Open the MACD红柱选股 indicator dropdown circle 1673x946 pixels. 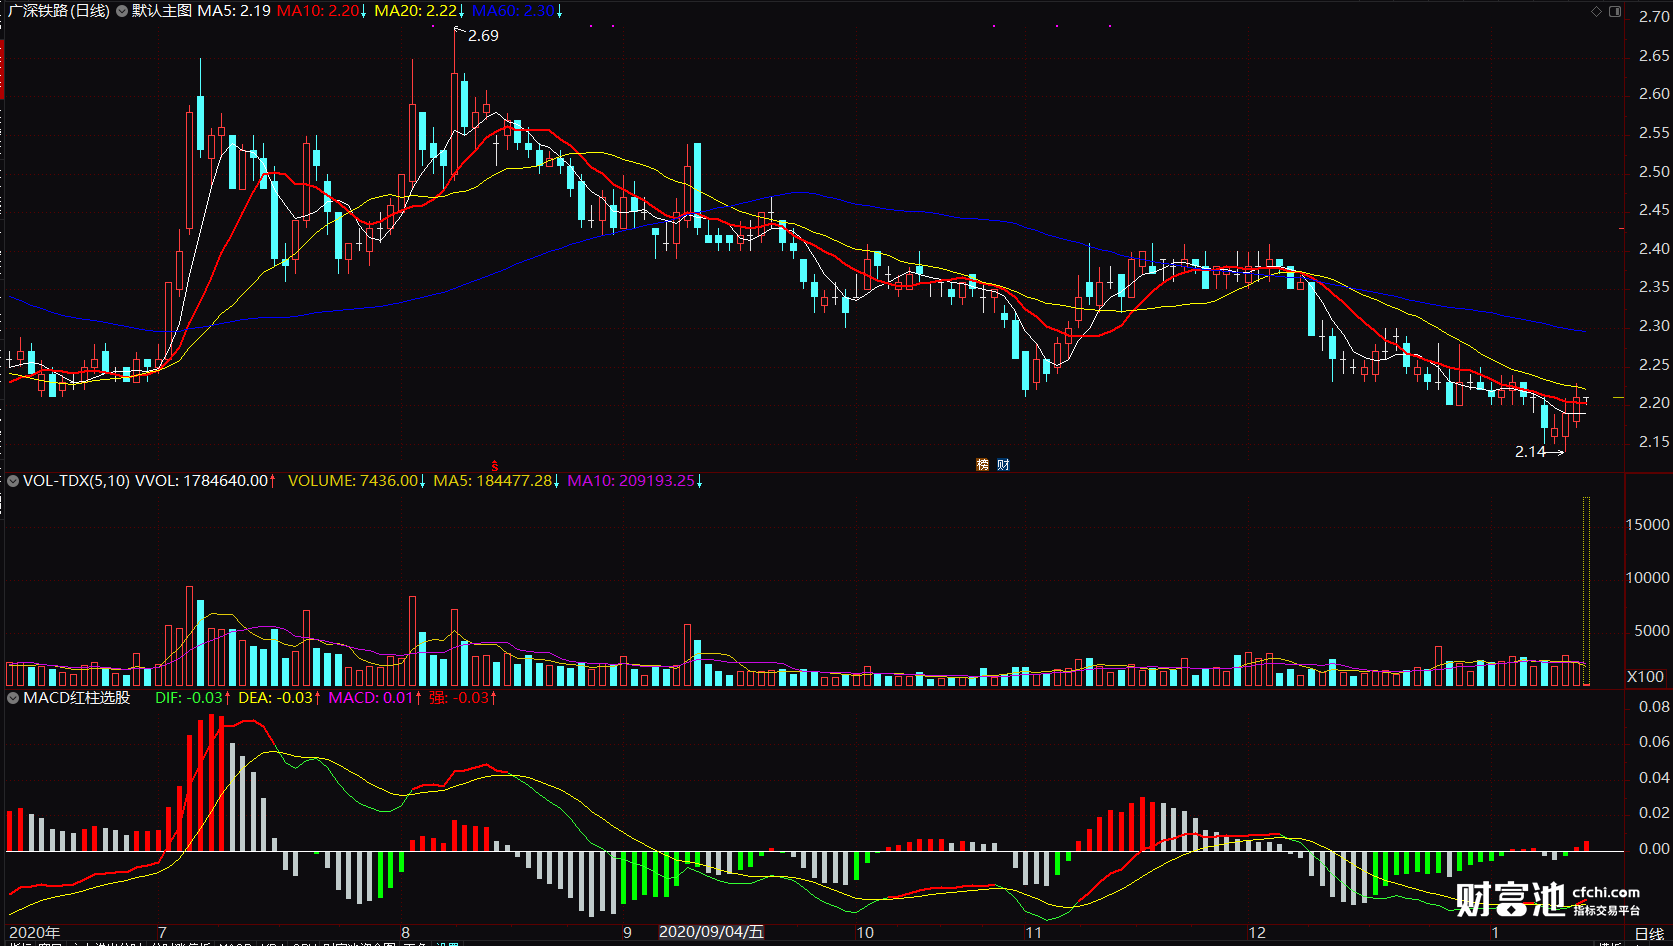pos(13,698)
